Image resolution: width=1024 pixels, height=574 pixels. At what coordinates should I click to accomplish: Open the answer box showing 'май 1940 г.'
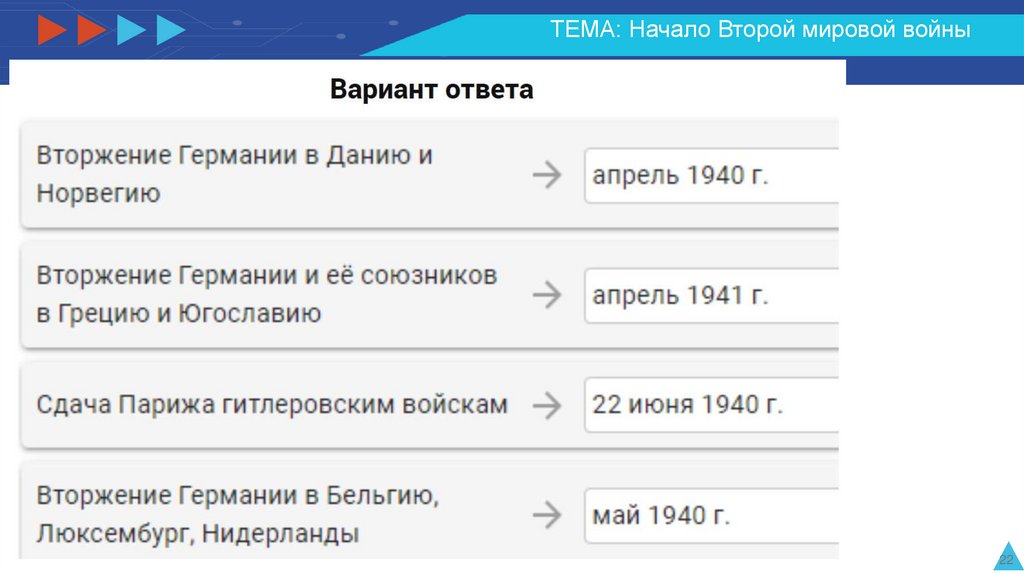click(x=710, y=515)
